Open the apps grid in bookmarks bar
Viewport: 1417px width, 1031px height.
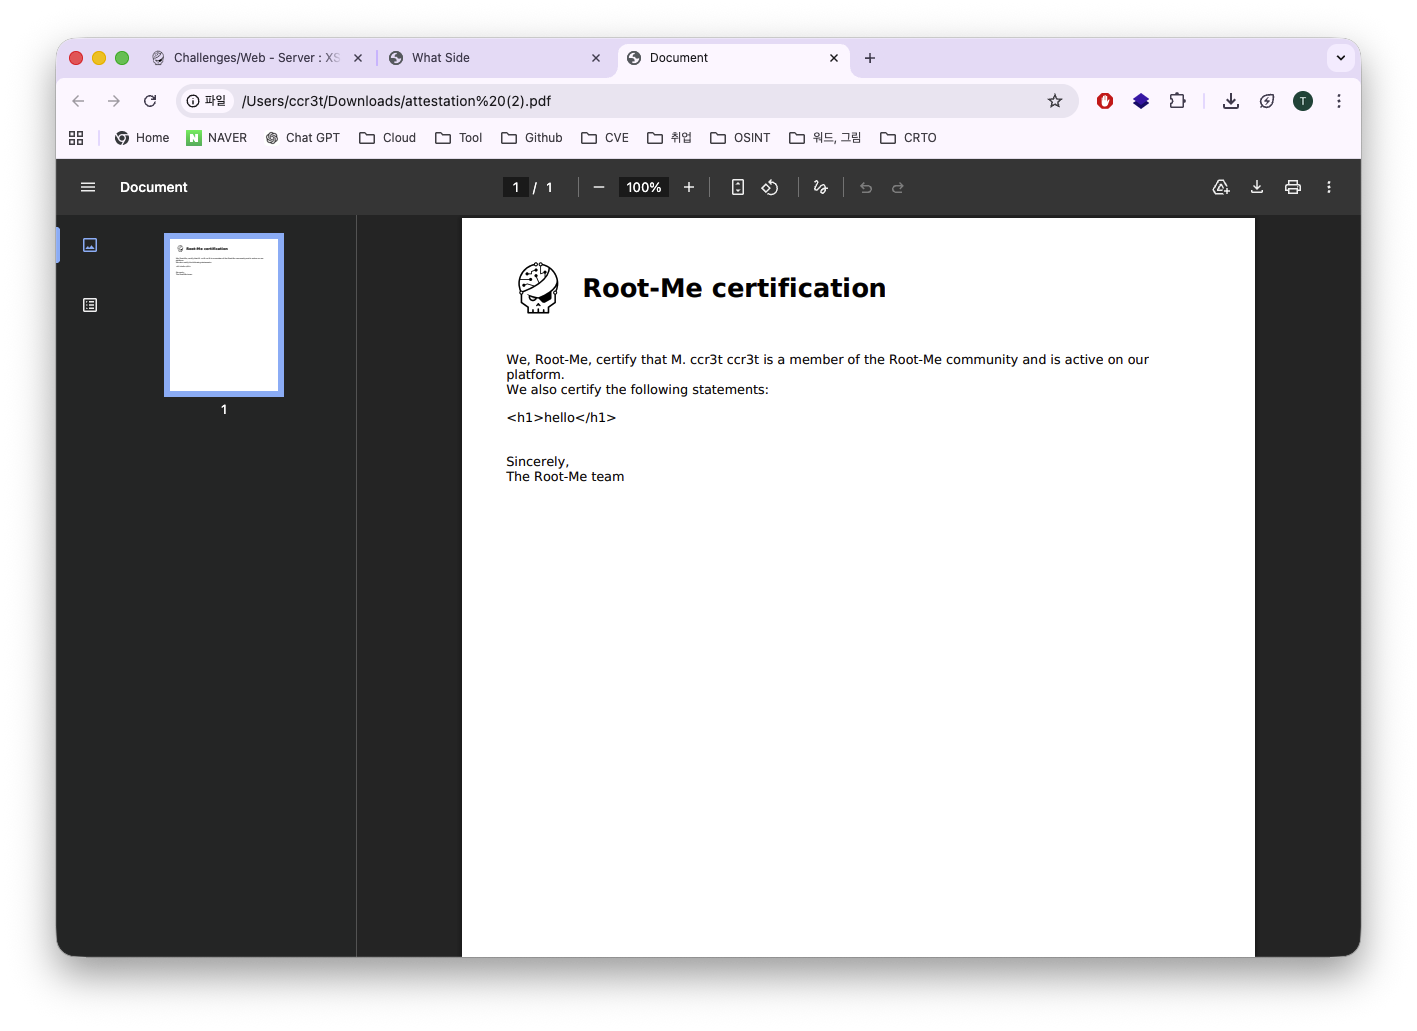76,138
